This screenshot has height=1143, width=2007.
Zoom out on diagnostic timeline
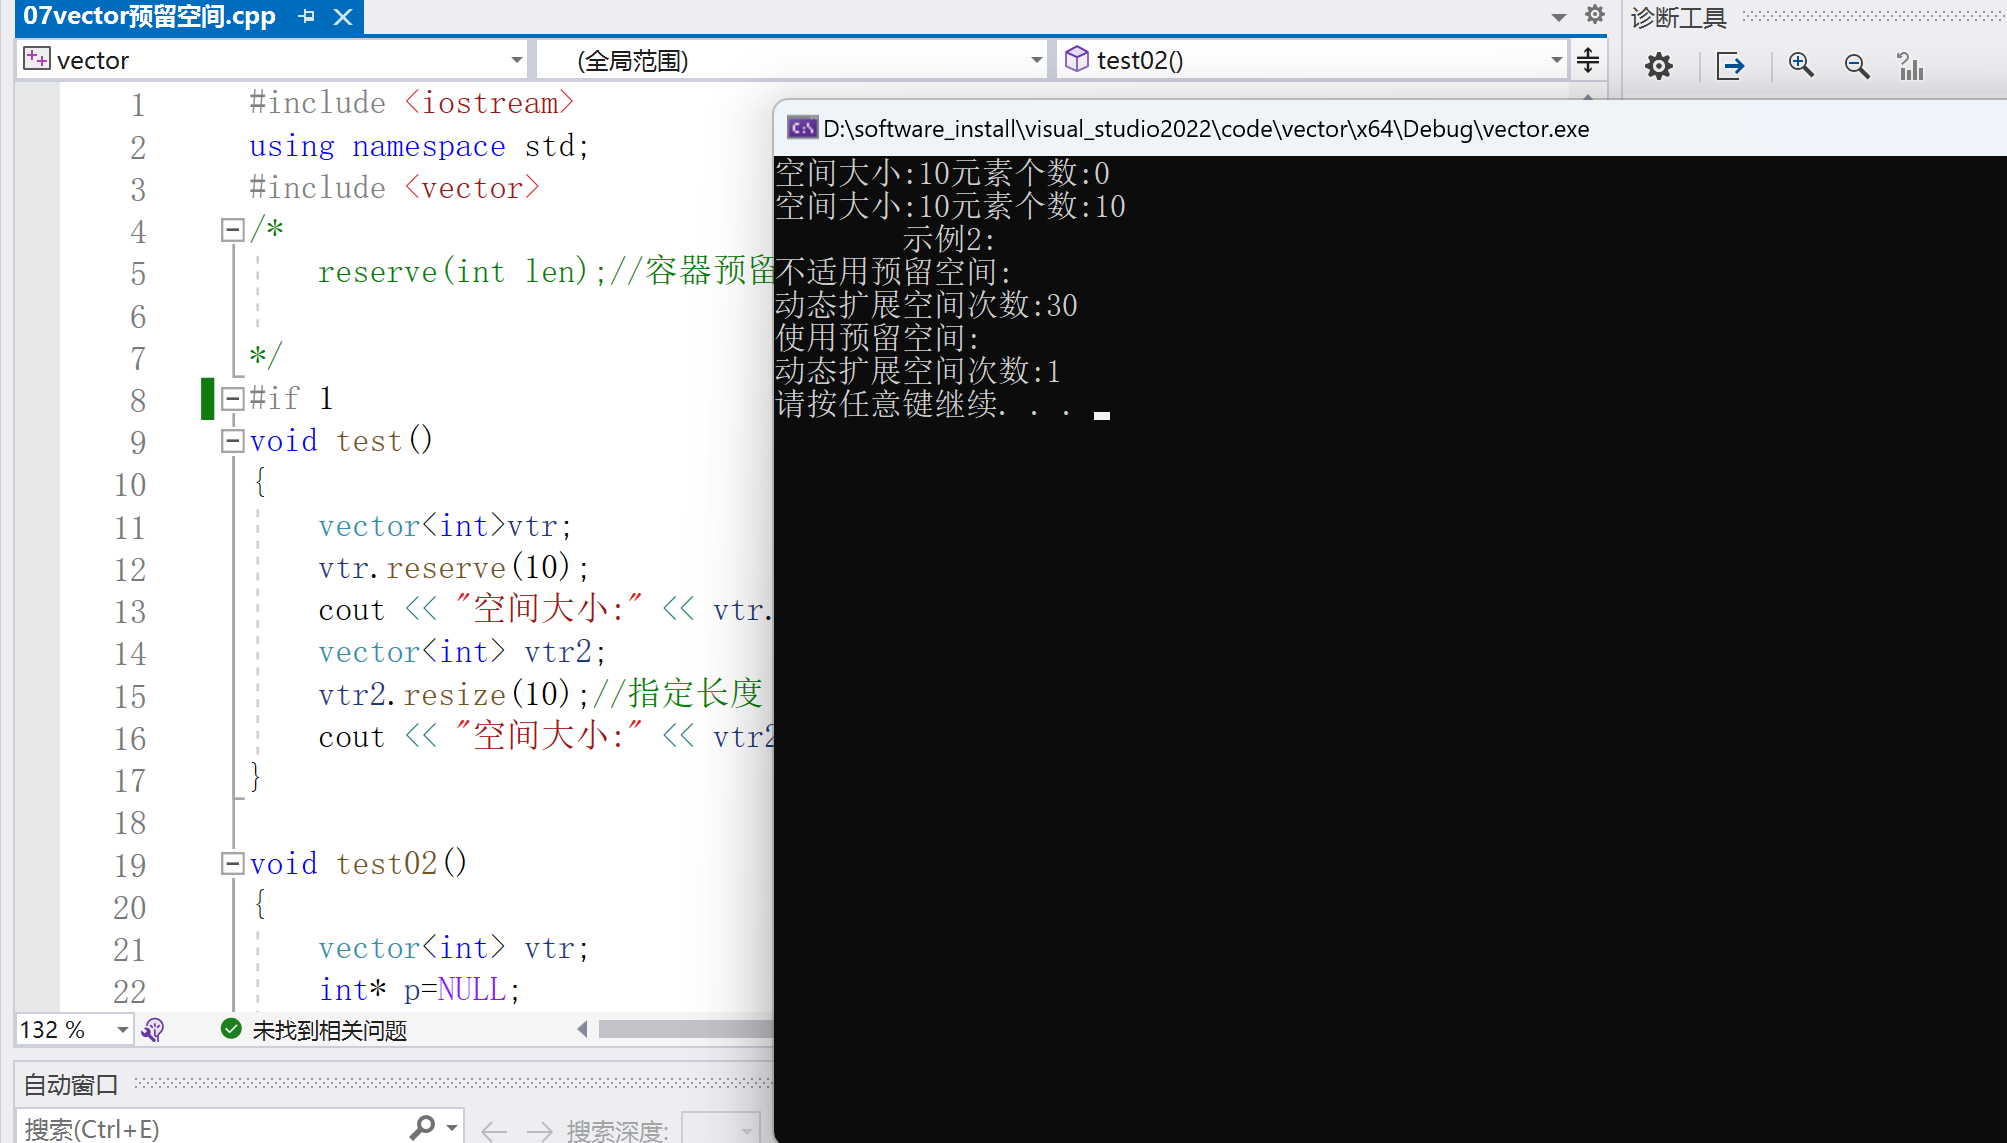coord(1856,67)
